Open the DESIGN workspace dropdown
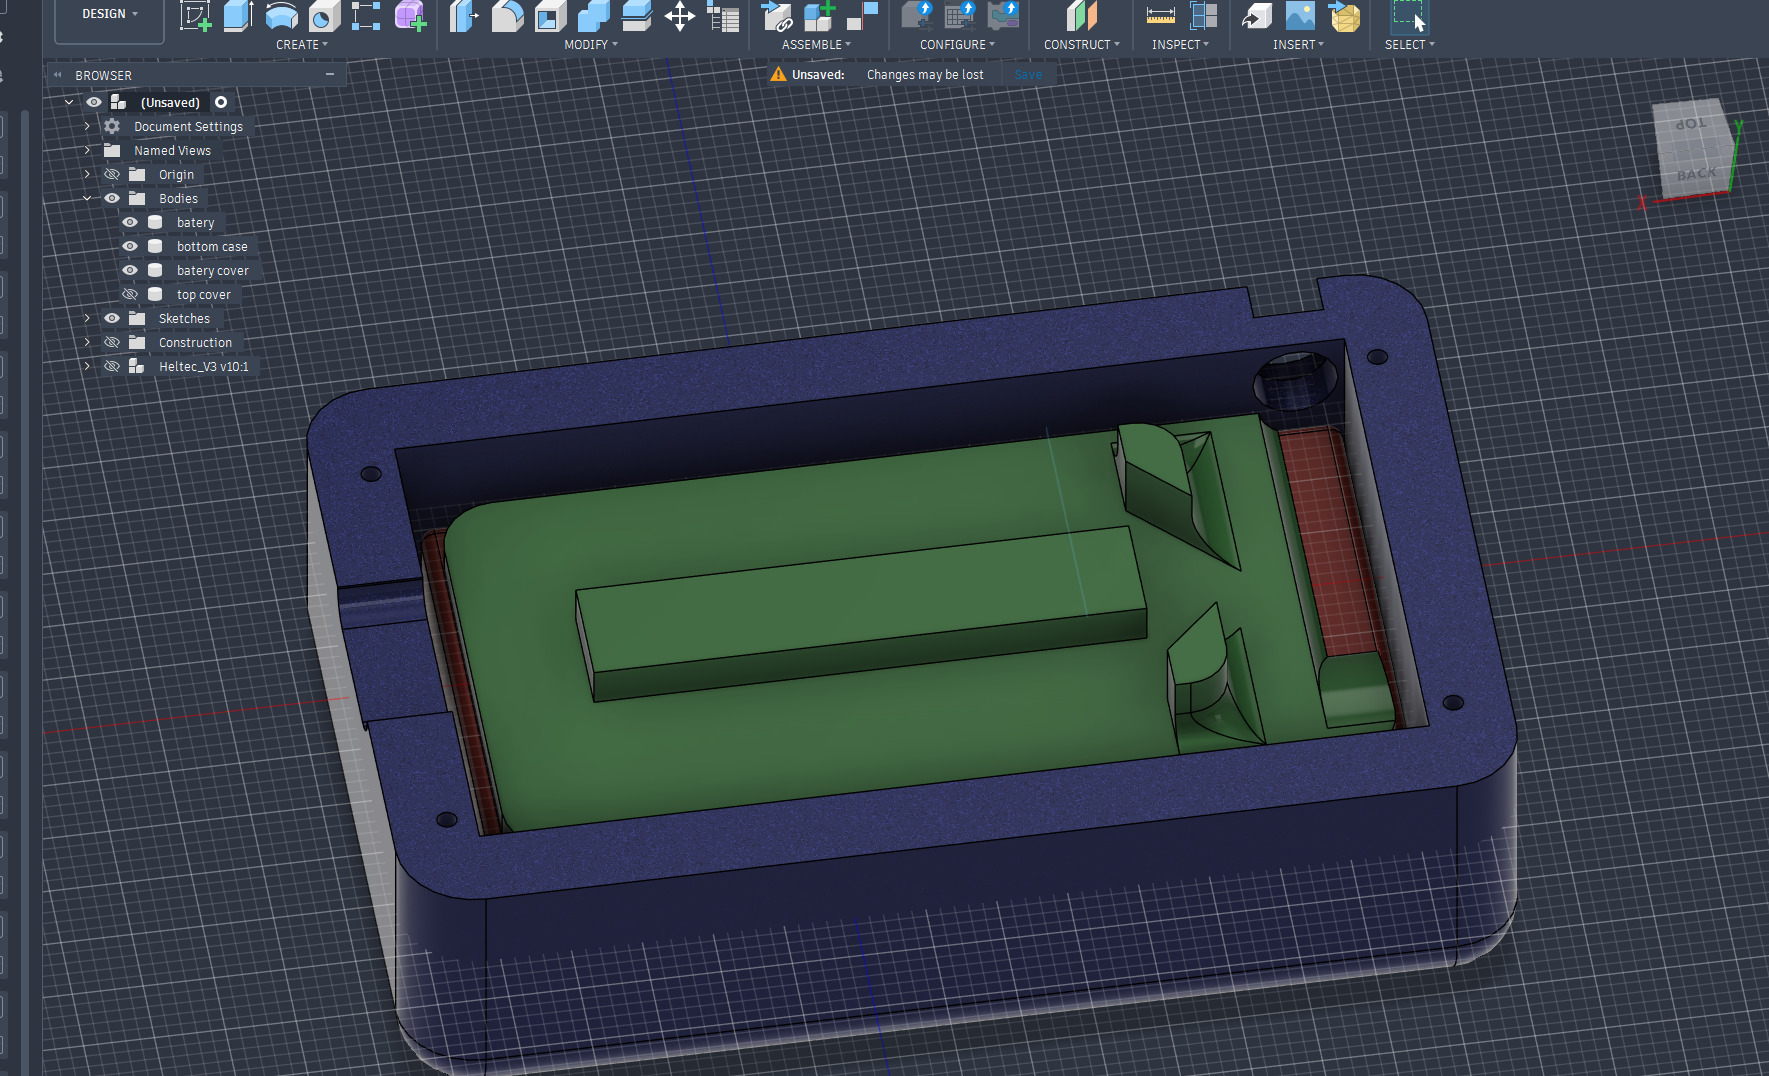The image size is (1769, 1076). click(109, 14)
